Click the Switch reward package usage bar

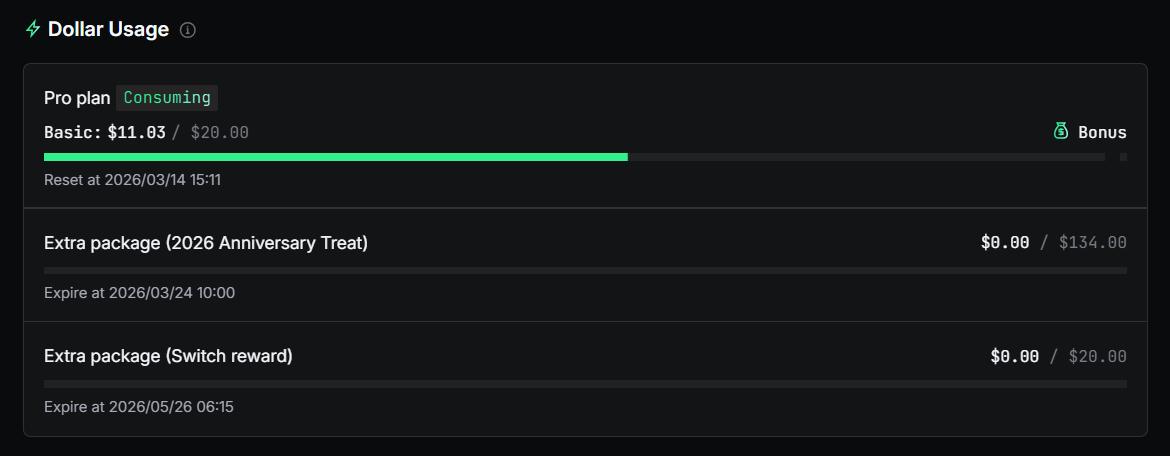pyautogui.click(x=585, y=384)
